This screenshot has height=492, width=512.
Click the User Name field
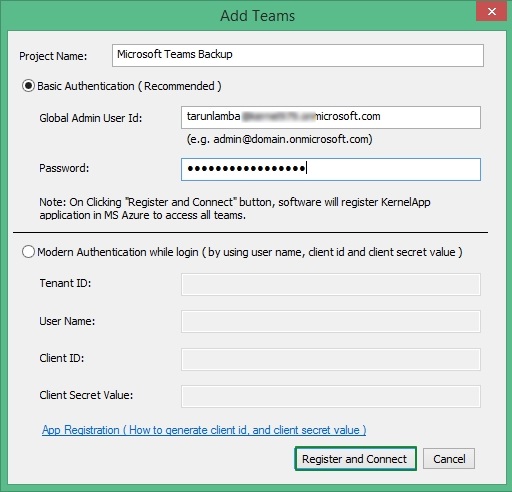coord(331,321)
